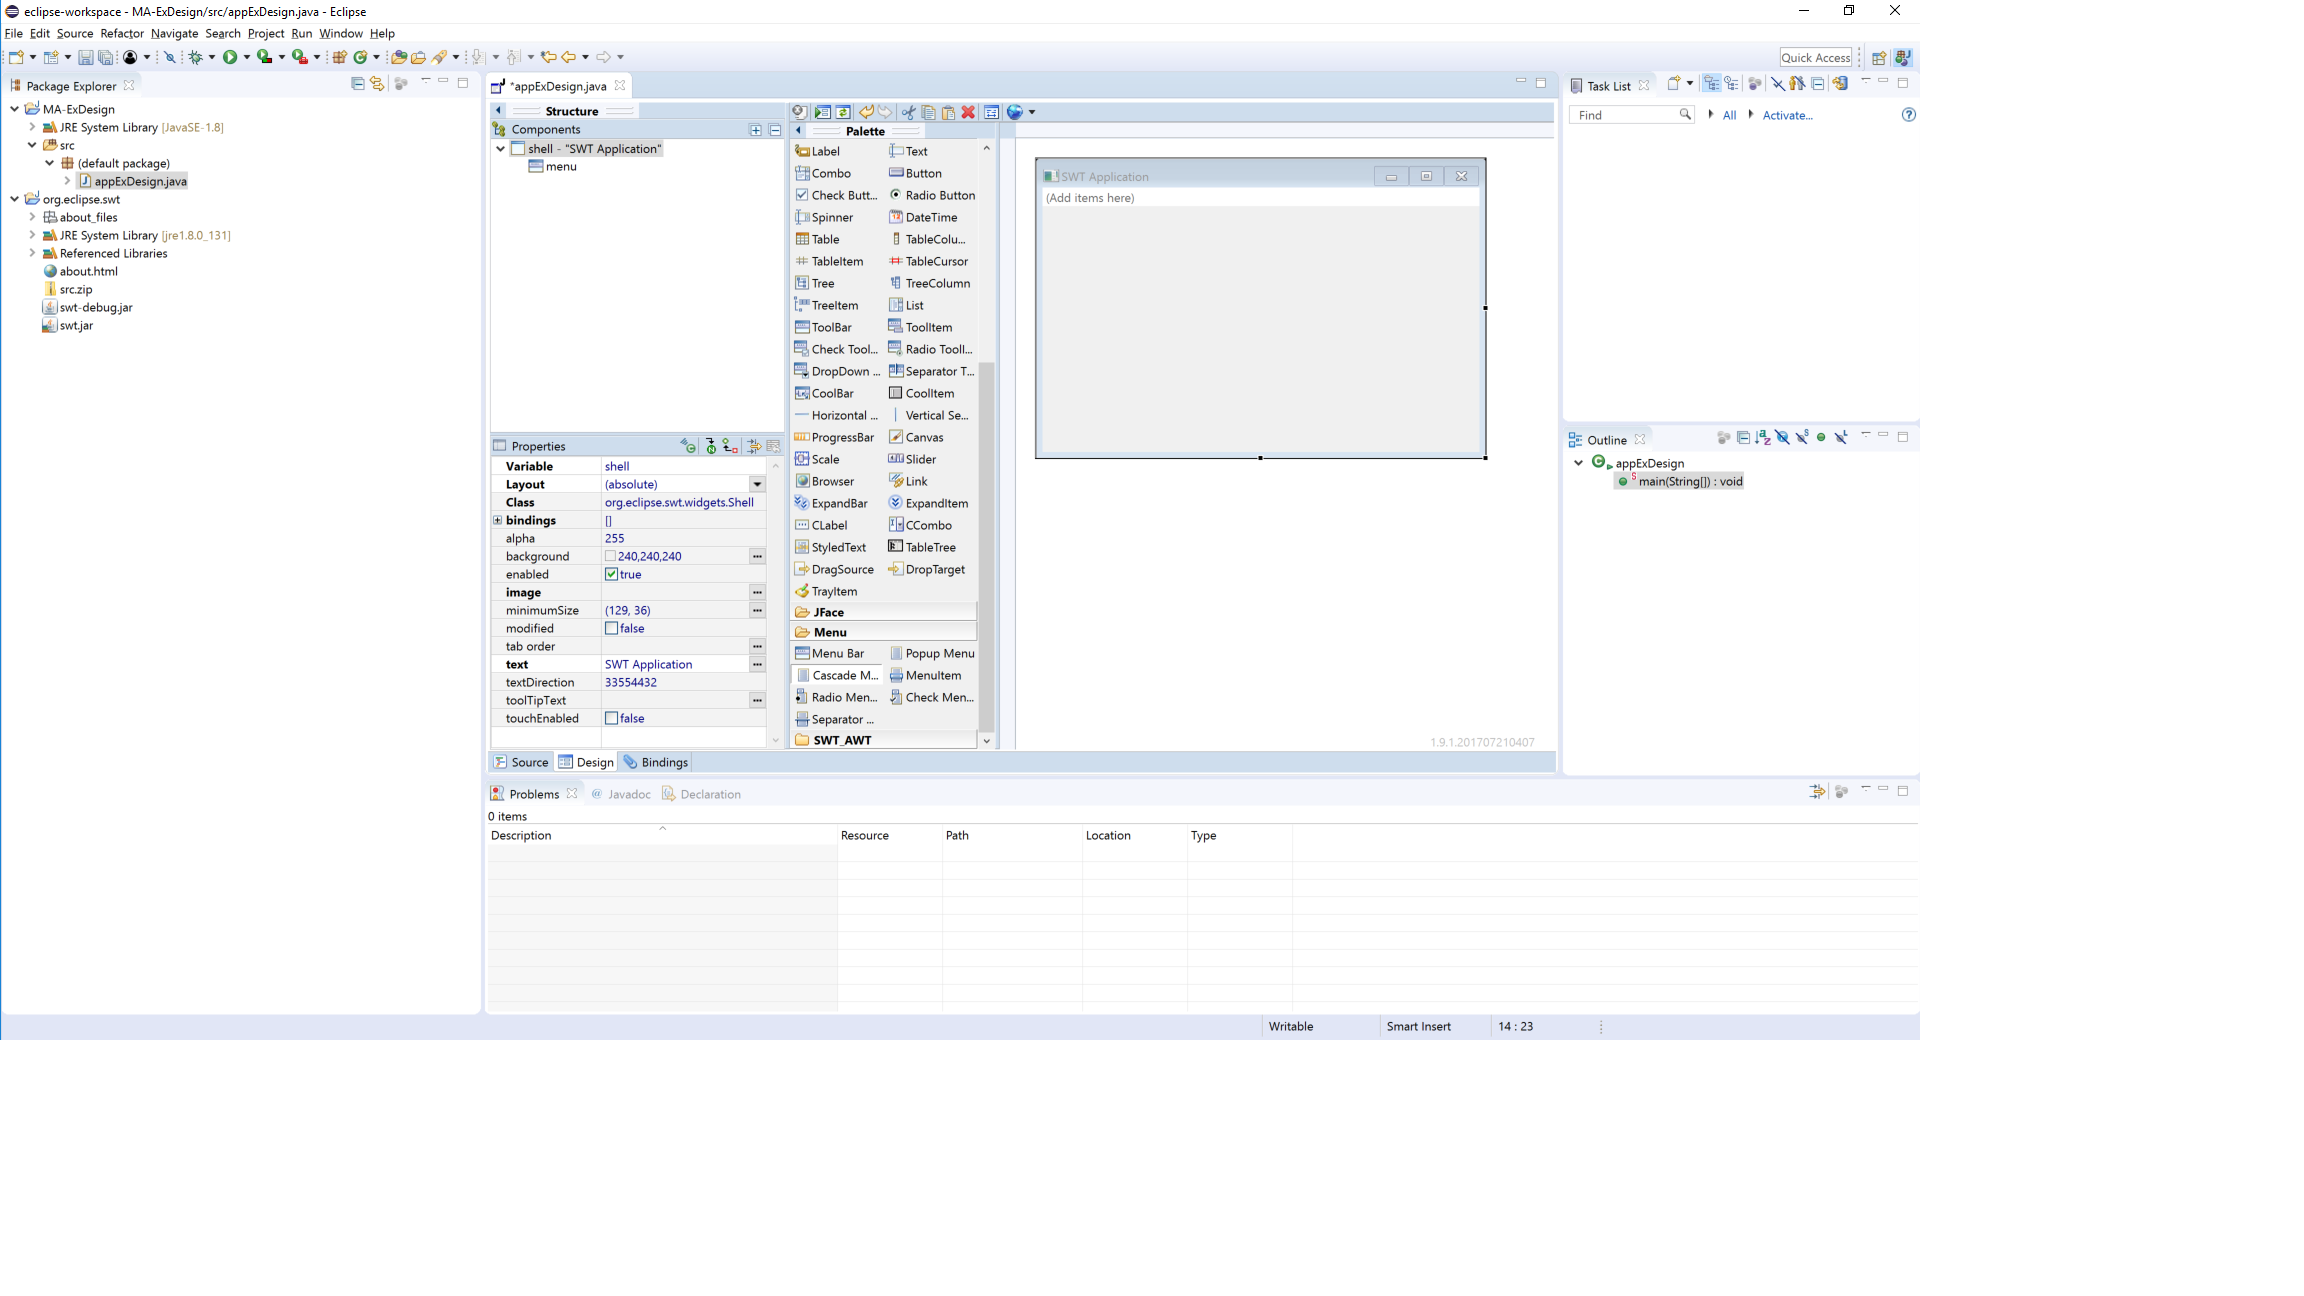Click the Open Perspective icon
Screen dimensions: 2304x1296
(x=1879, y=58)
